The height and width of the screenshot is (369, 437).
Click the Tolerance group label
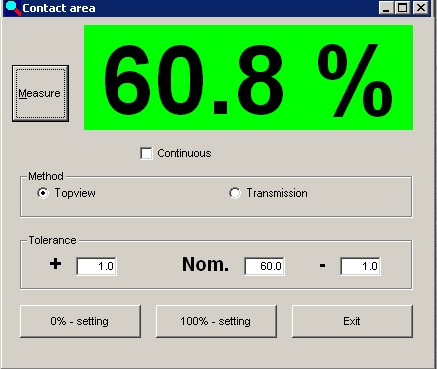point(52,240)
